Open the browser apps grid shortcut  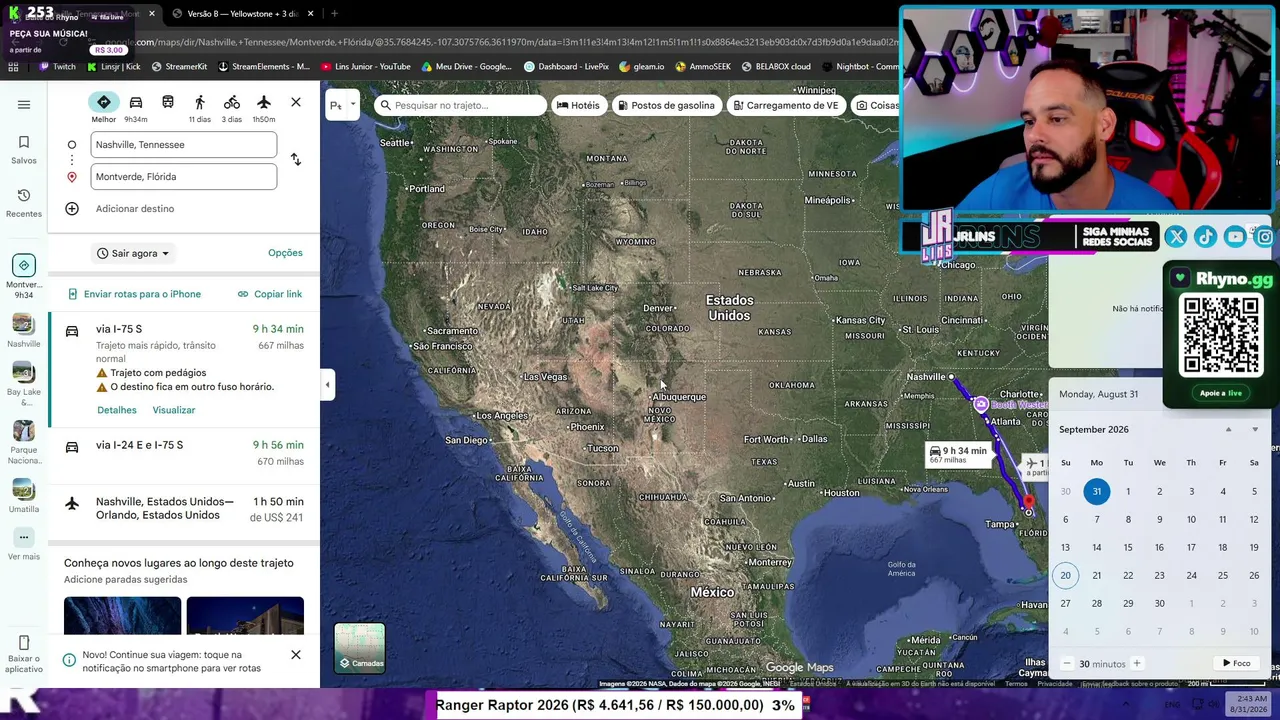pos(13,67)
